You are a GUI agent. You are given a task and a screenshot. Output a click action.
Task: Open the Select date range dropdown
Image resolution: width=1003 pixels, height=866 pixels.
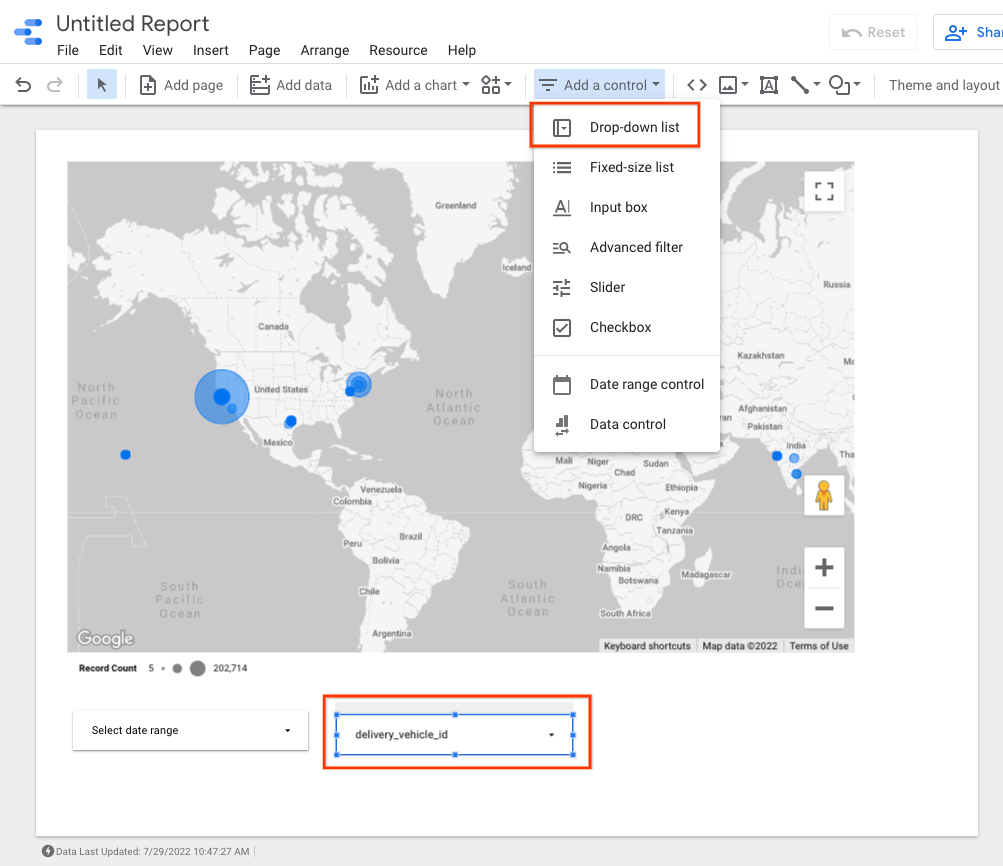[x=189, y=730]
